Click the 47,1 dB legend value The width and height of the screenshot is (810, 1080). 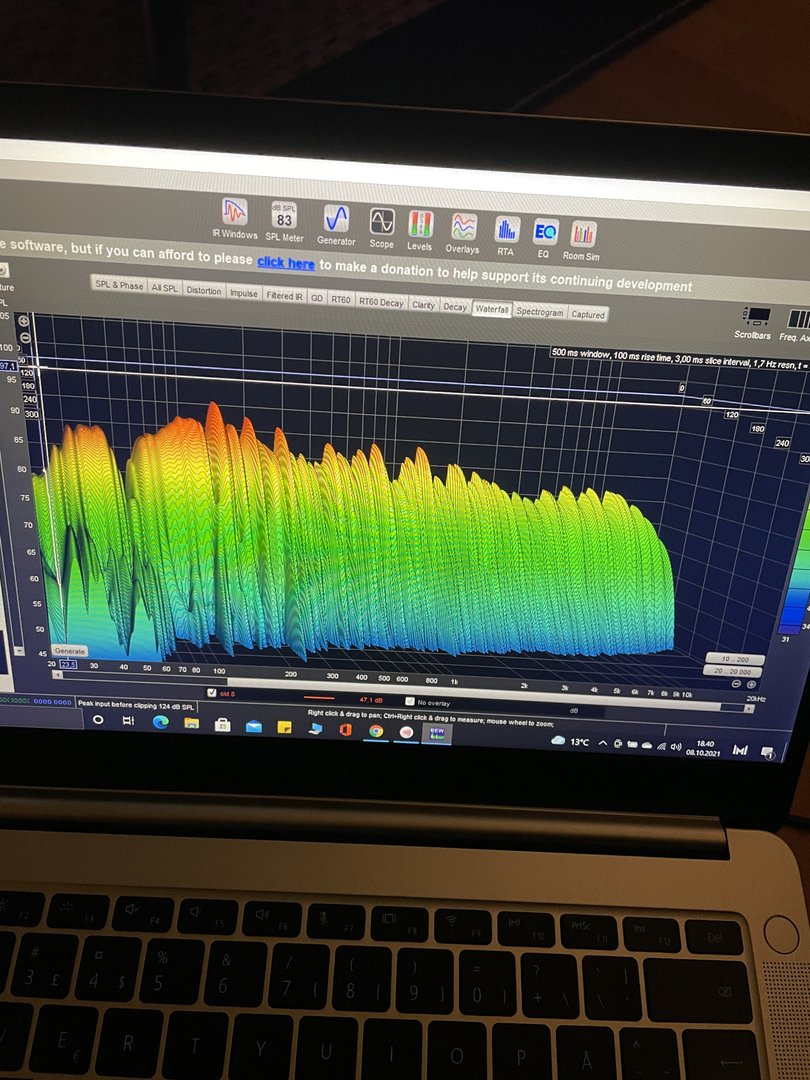[371, 700]
